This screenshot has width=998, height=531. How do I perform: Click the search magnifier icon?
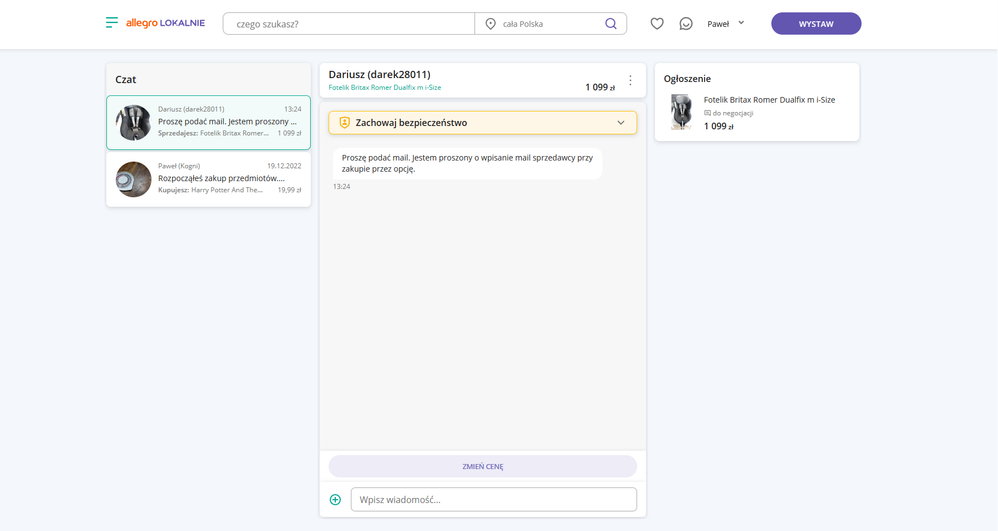pos(610,24)
